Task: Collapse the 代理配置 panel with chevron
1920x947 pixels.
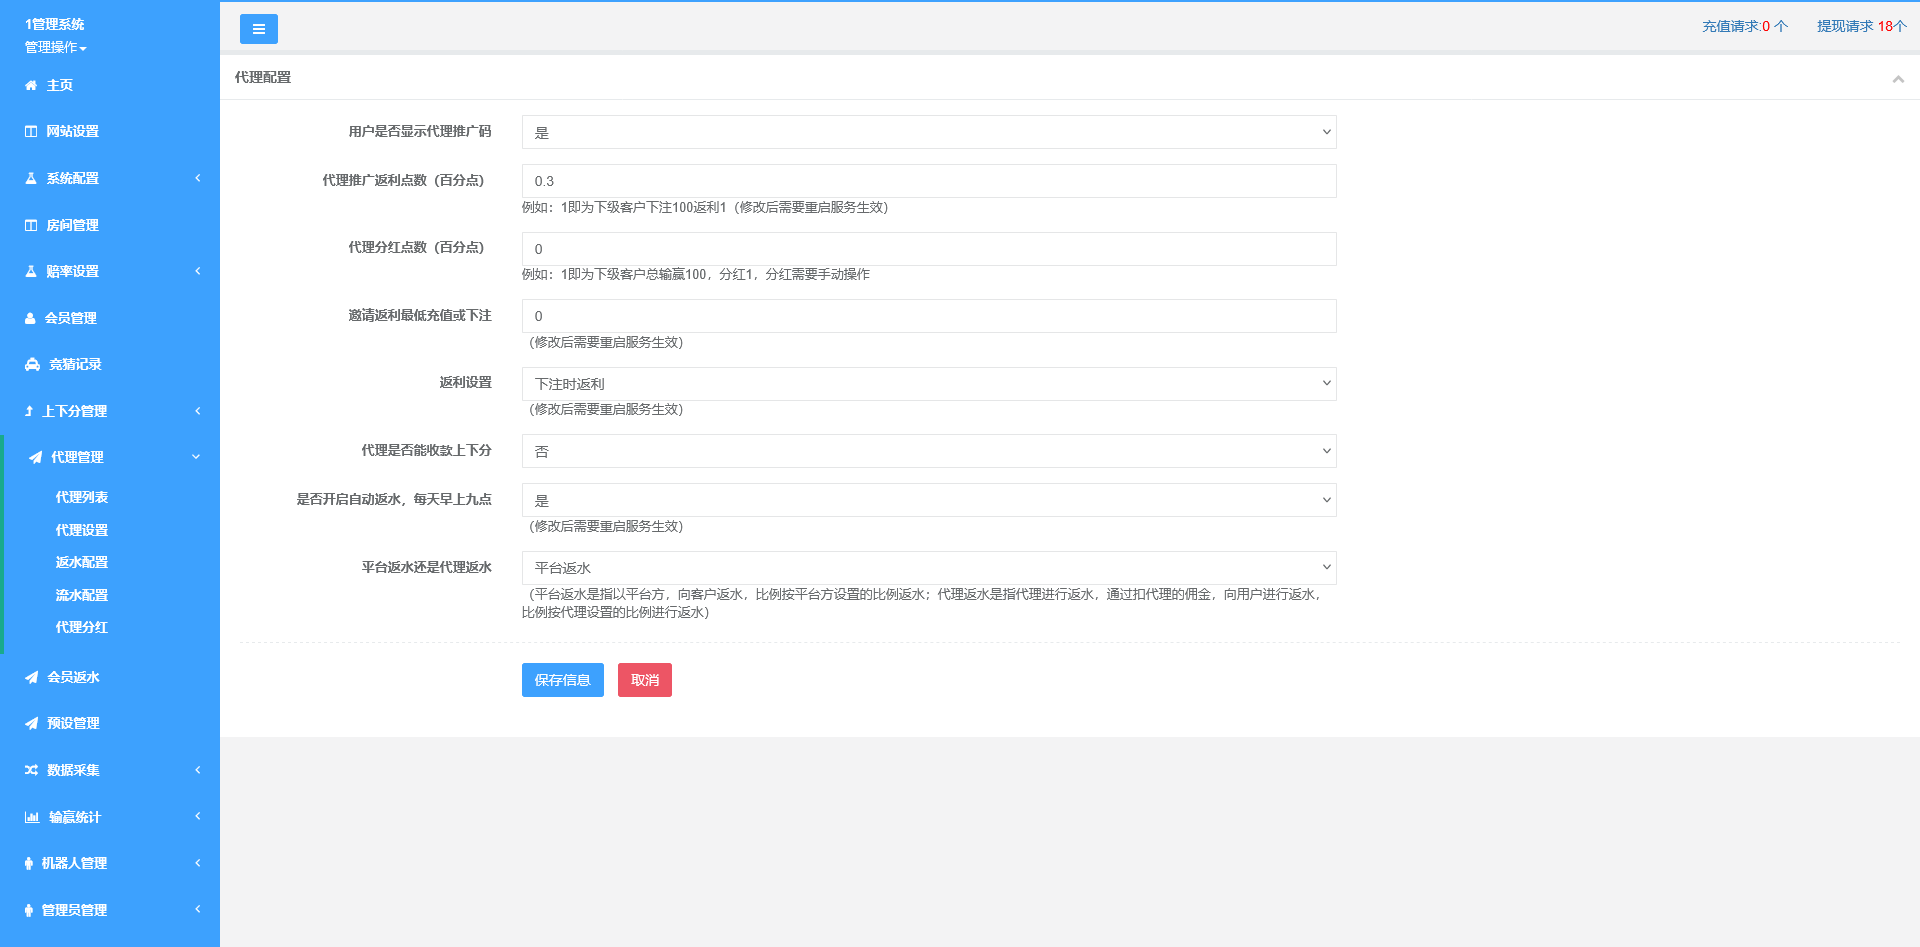Action: pyautogui.click(x=1897, y=79)
